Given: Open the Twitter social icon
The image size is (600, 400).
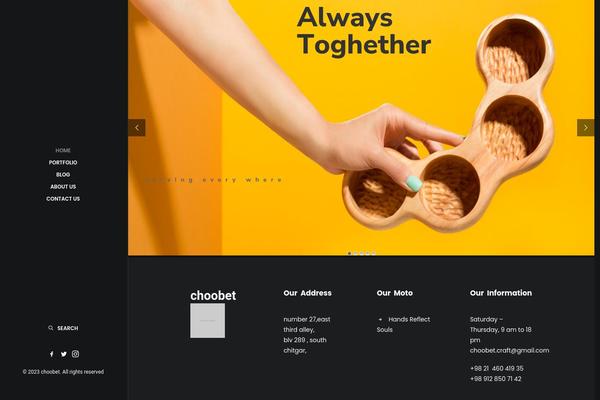Looking at the screenshot, I should point(64,354).
